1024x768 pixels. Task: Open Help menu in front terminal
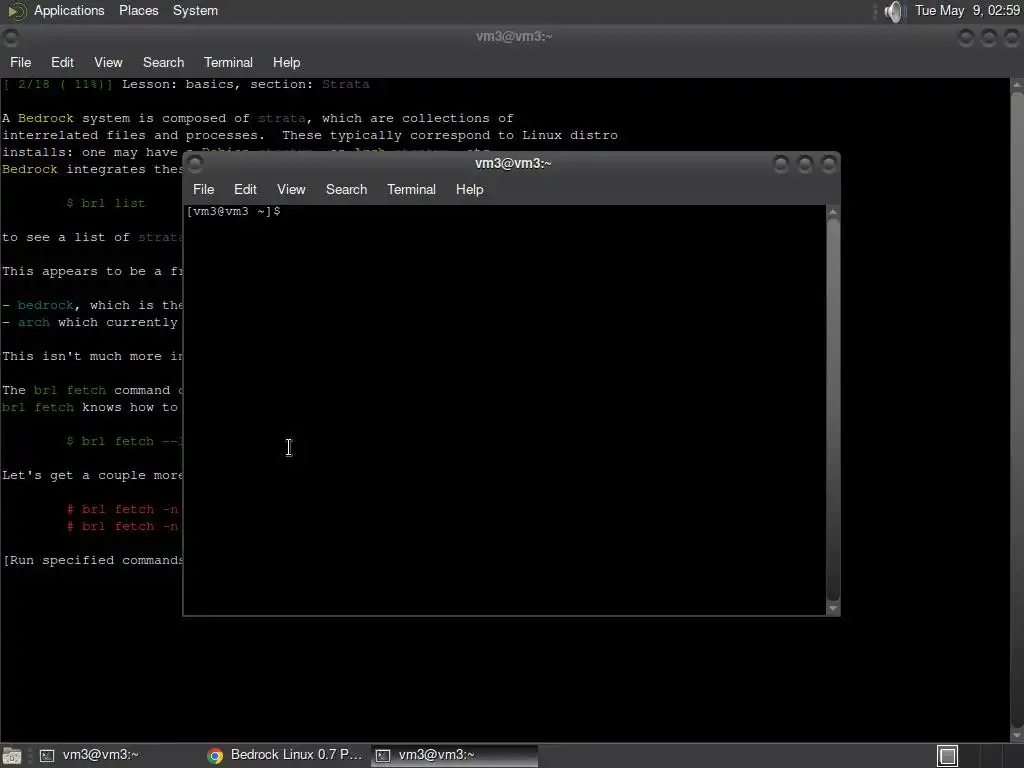(x=469, y=189)
